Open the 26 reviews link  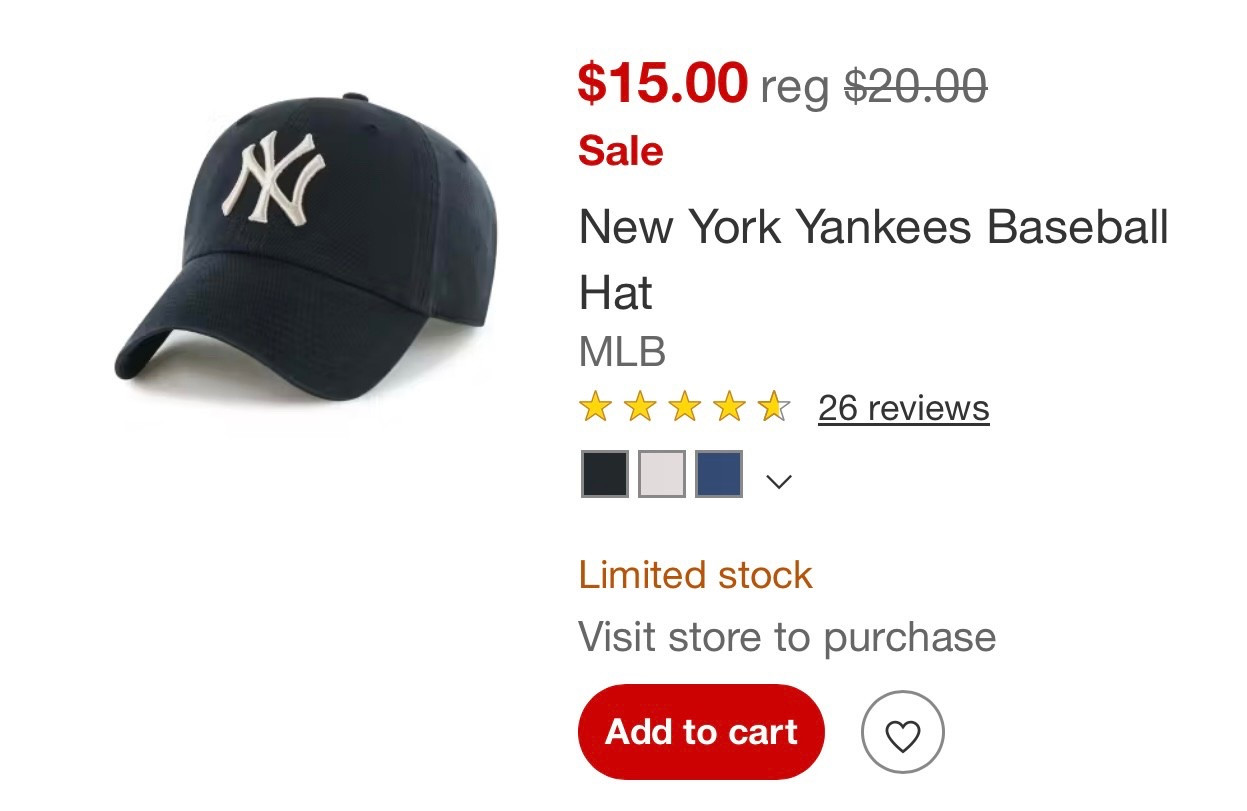tap(901, 407)
